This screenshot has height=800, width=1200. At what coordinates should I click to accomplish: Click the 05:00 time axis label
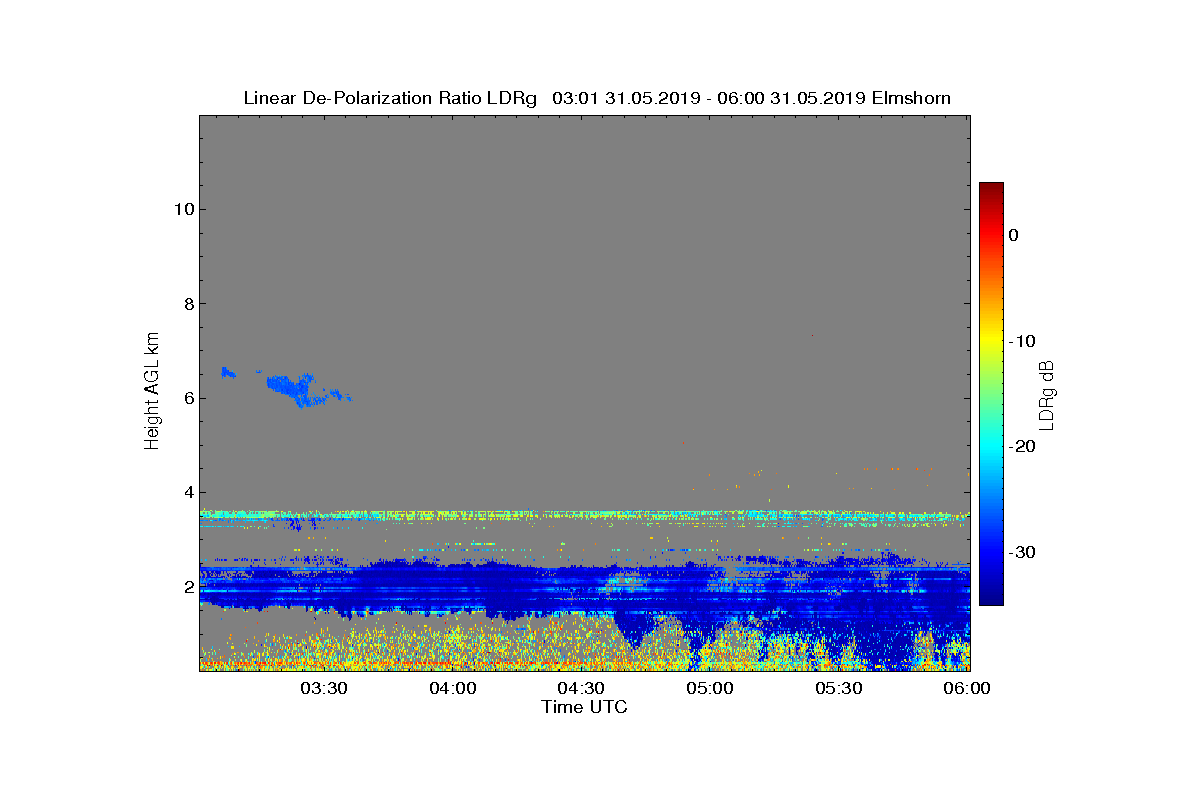[x=710, y=688]
